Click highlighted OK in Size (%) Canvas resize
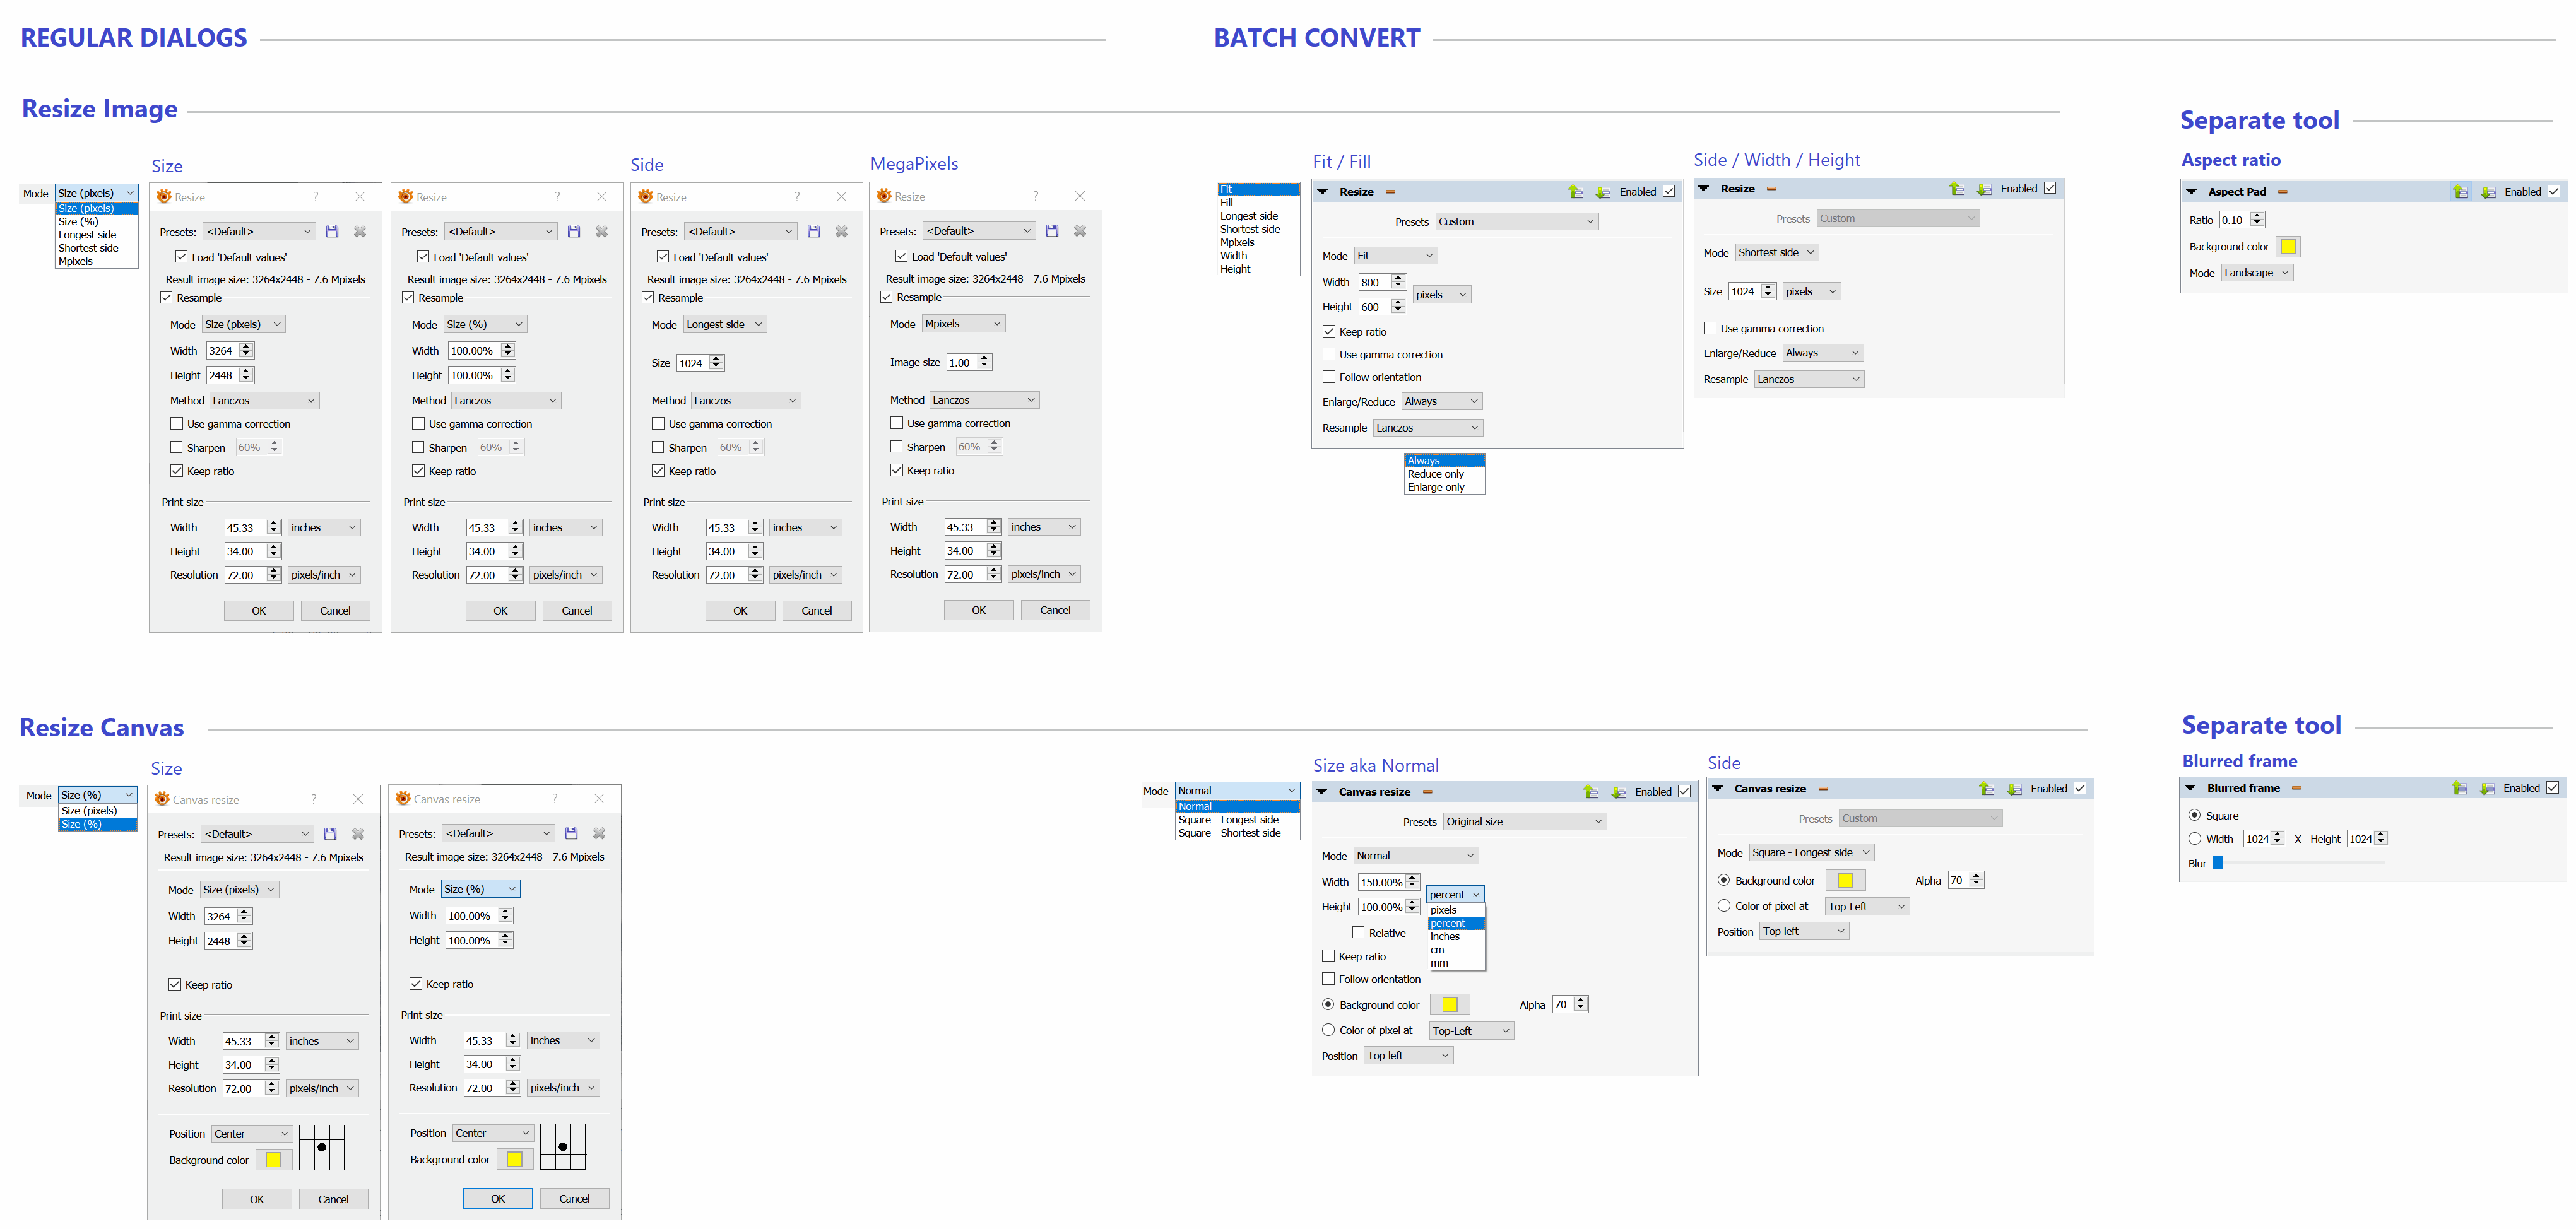This screenshot has height=1229, width=2576. (497, 1198)
